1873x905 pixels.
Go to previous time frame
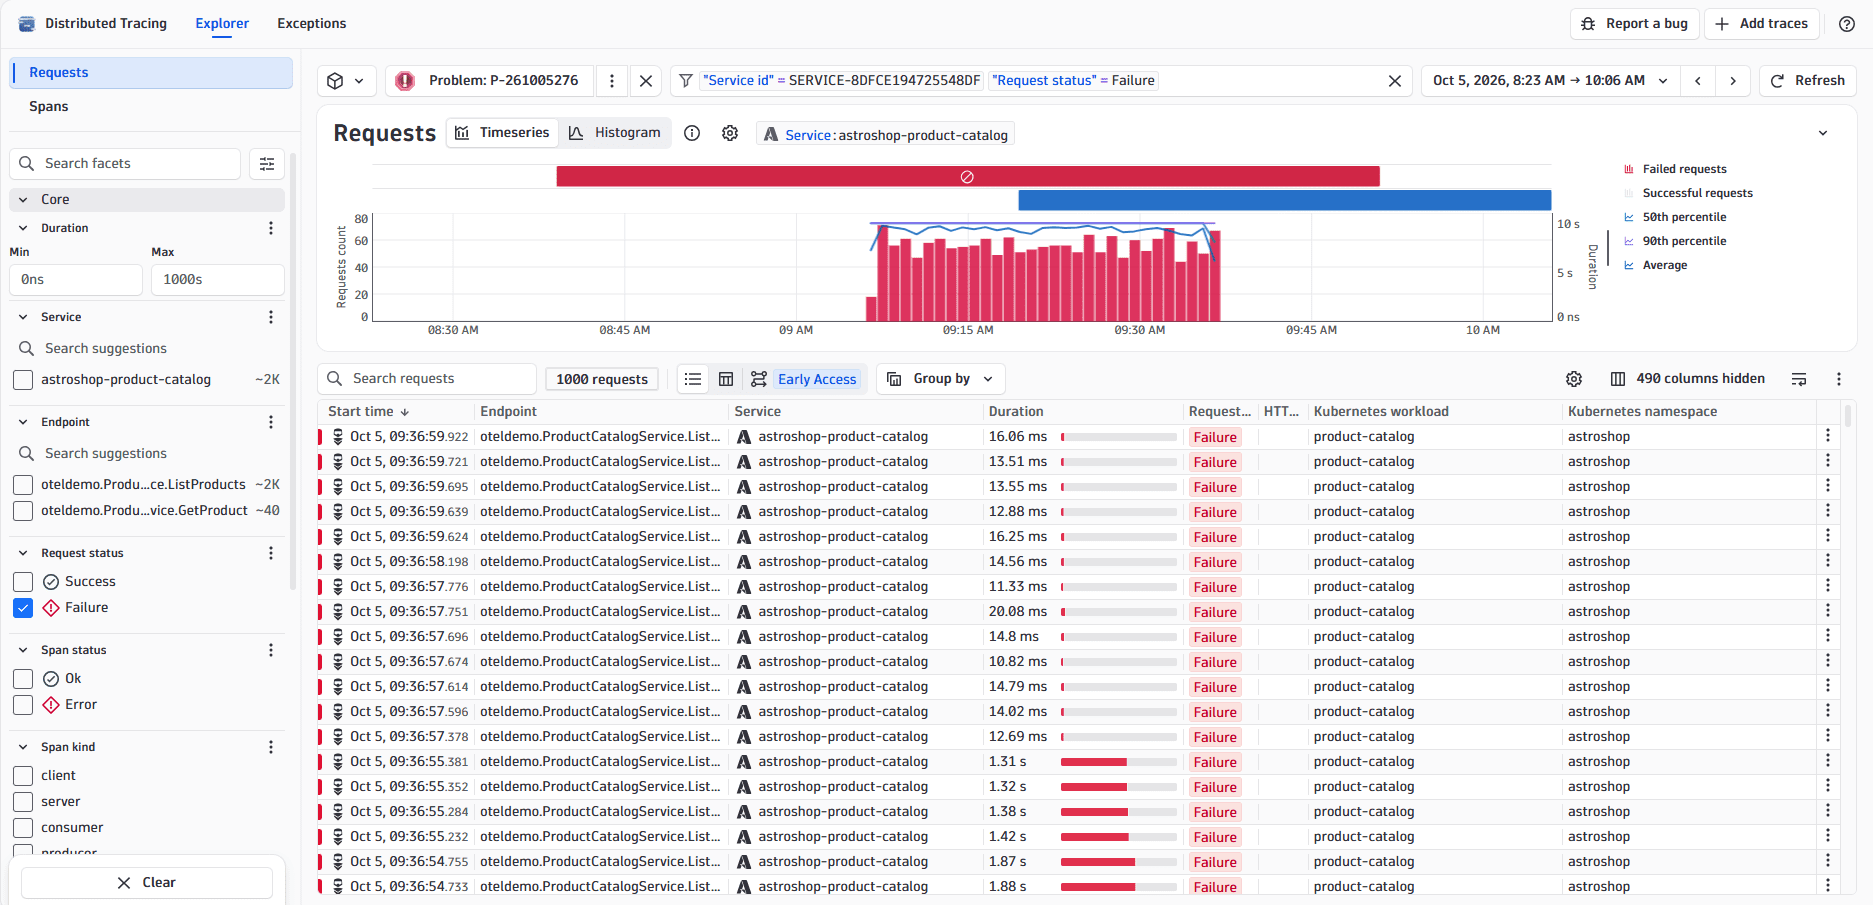click(1698, 81)
